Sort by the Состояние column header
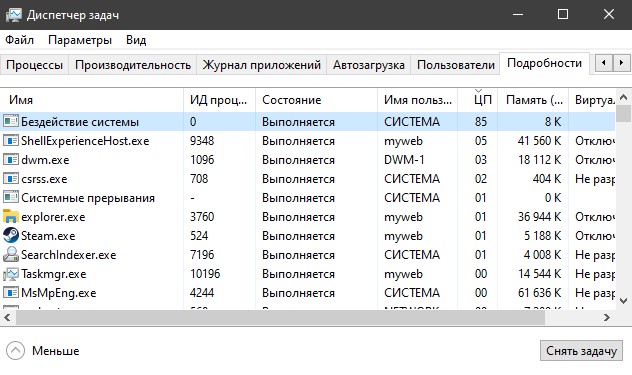 pos(316,100)
